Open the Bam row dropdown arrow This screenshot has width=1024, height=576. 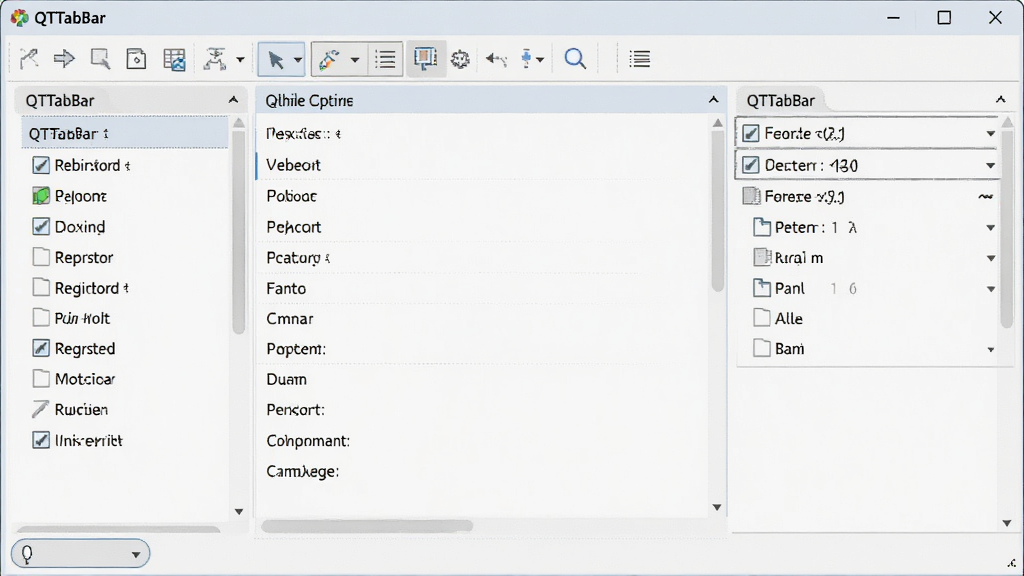pos(991,350)
